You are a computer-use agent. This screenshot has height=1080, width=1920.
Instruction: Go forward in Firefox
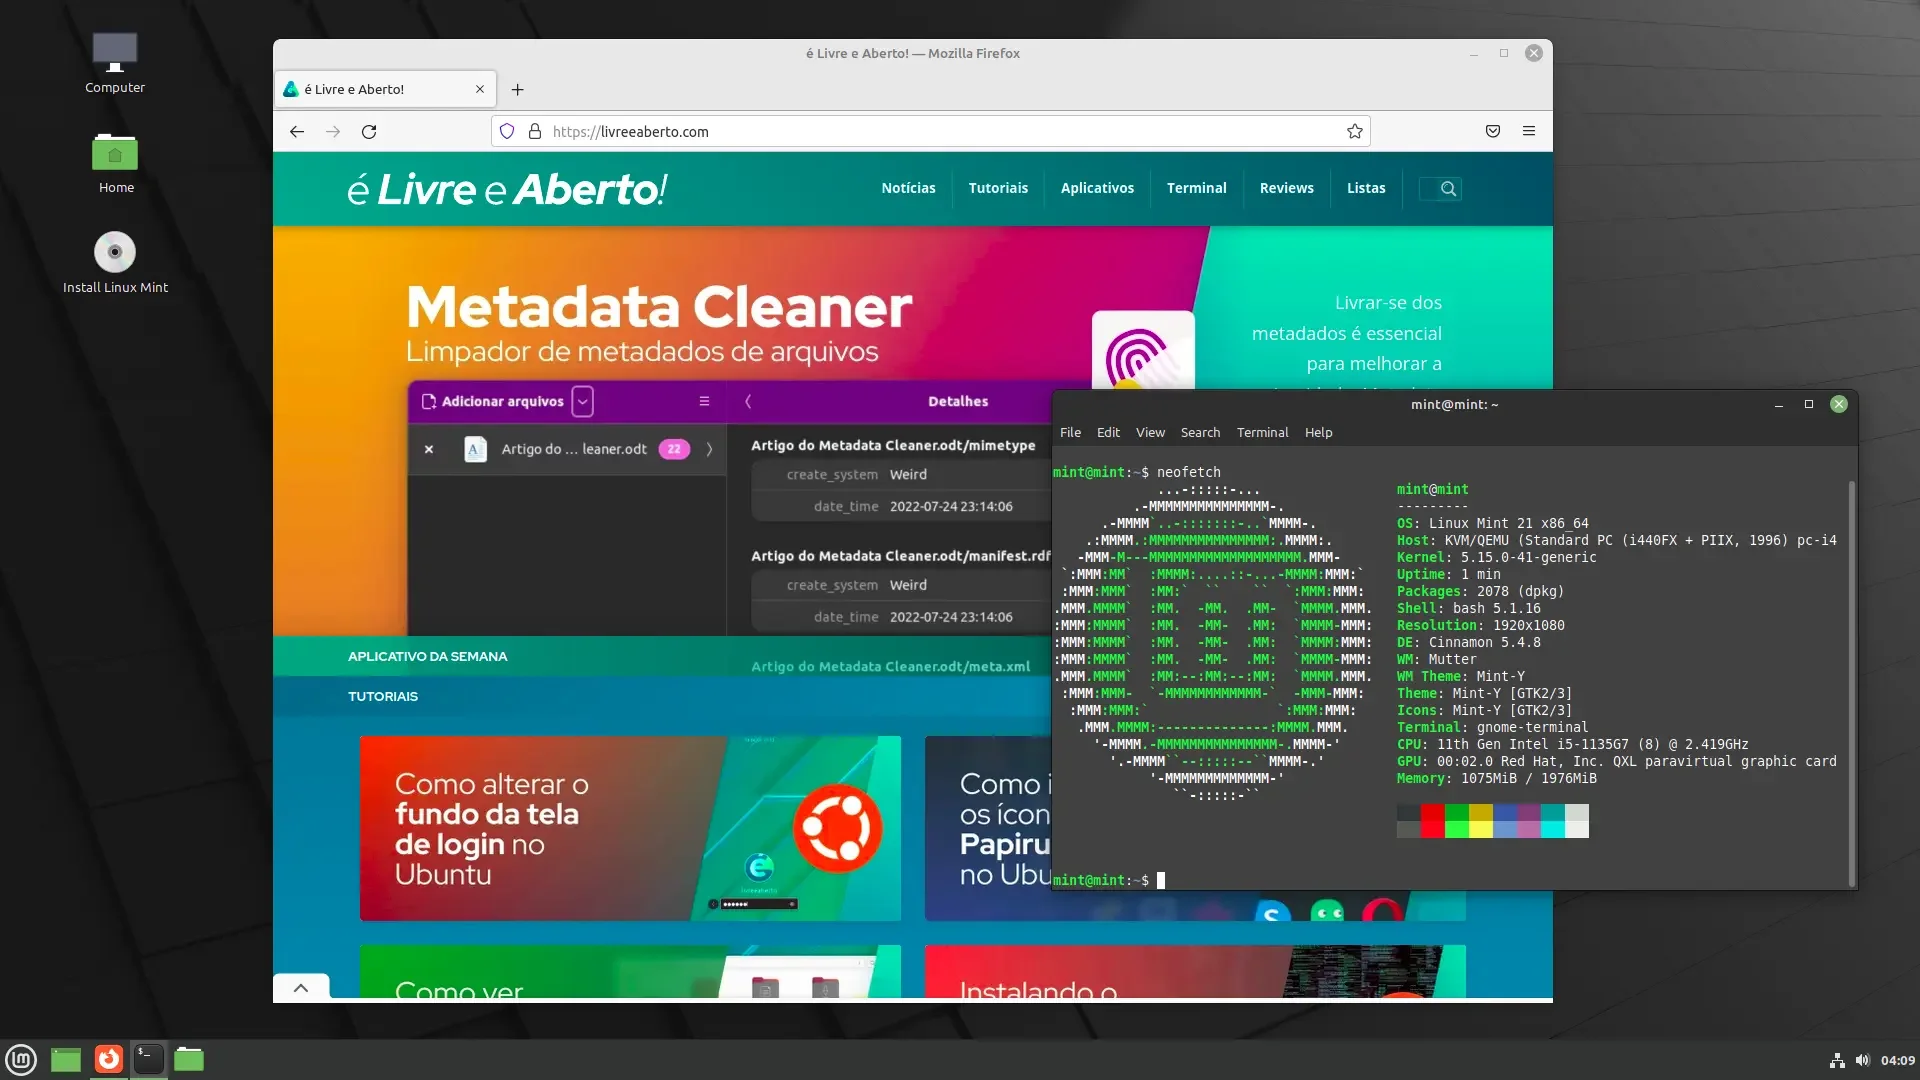[x=333, y=131]
